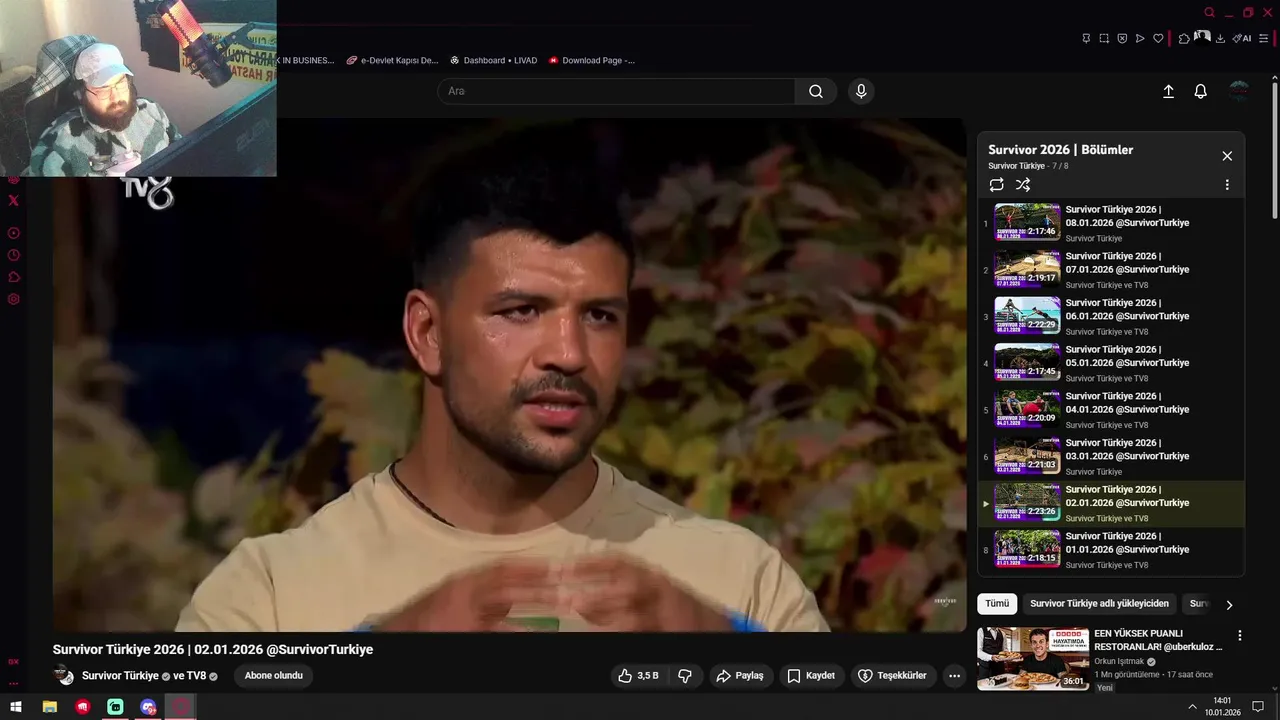This screenshot has height=720, width=1280.
Task: Open the Windows Start menu
Action: (x=16, y=707)
